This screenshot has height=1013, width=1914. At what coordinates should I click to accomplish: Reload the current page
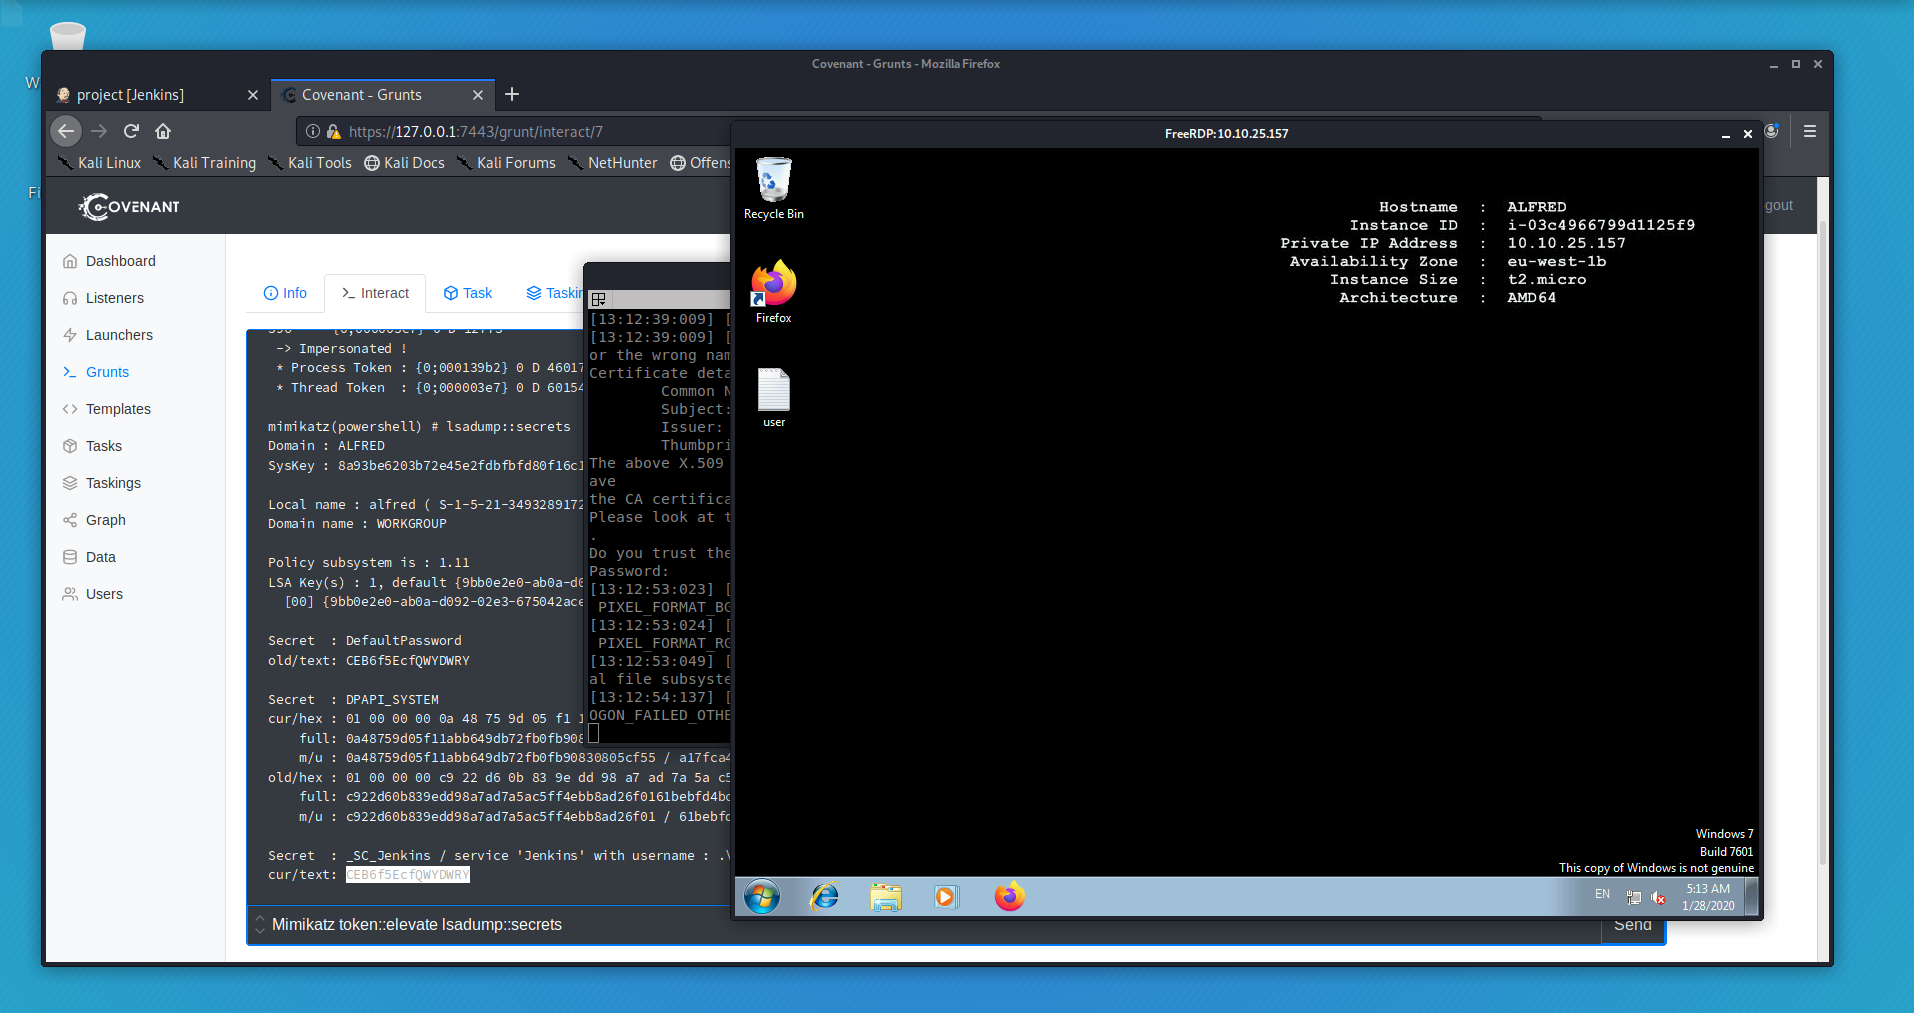tap(131, 131)
